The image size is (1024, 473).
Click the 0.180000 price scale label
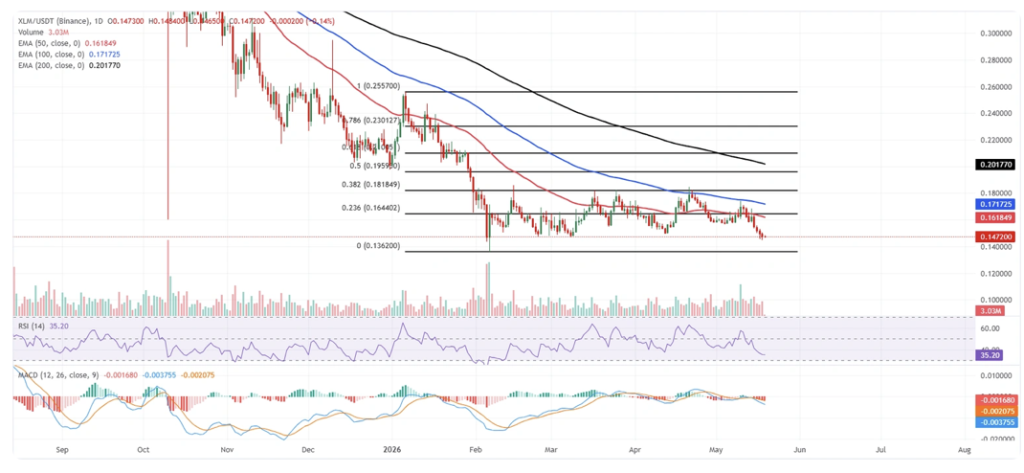click(997, 193)
